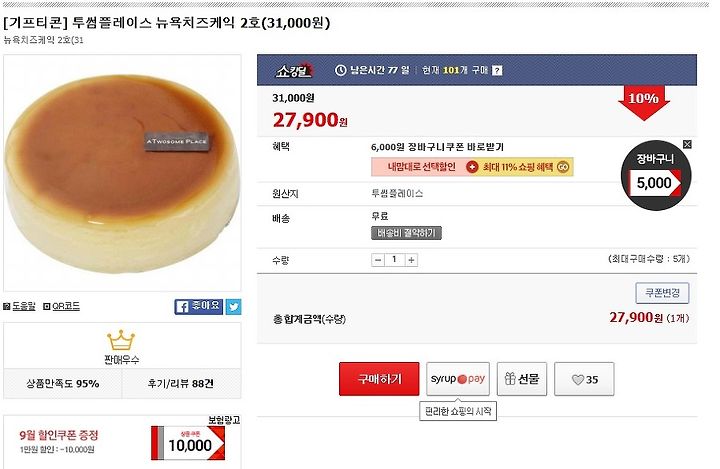Image resolution: width=720 pixels, height=469 pixels.
Task: Click the quantity input field
Action: coord(394,260)
